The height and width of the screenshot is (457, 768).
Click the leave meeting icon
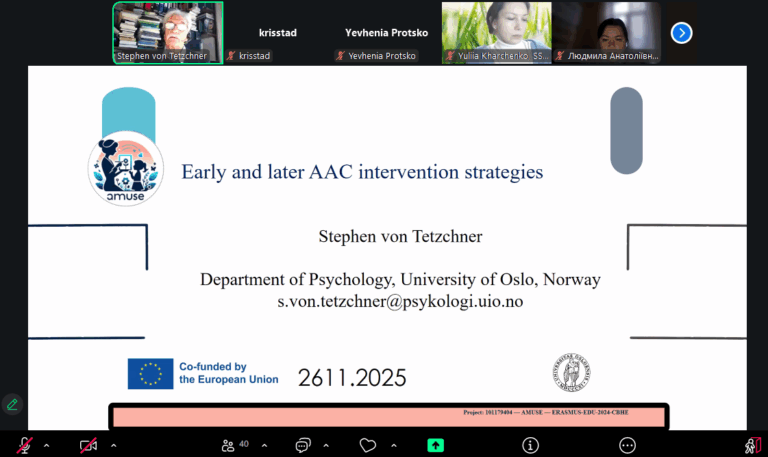(x=751, y=445)
